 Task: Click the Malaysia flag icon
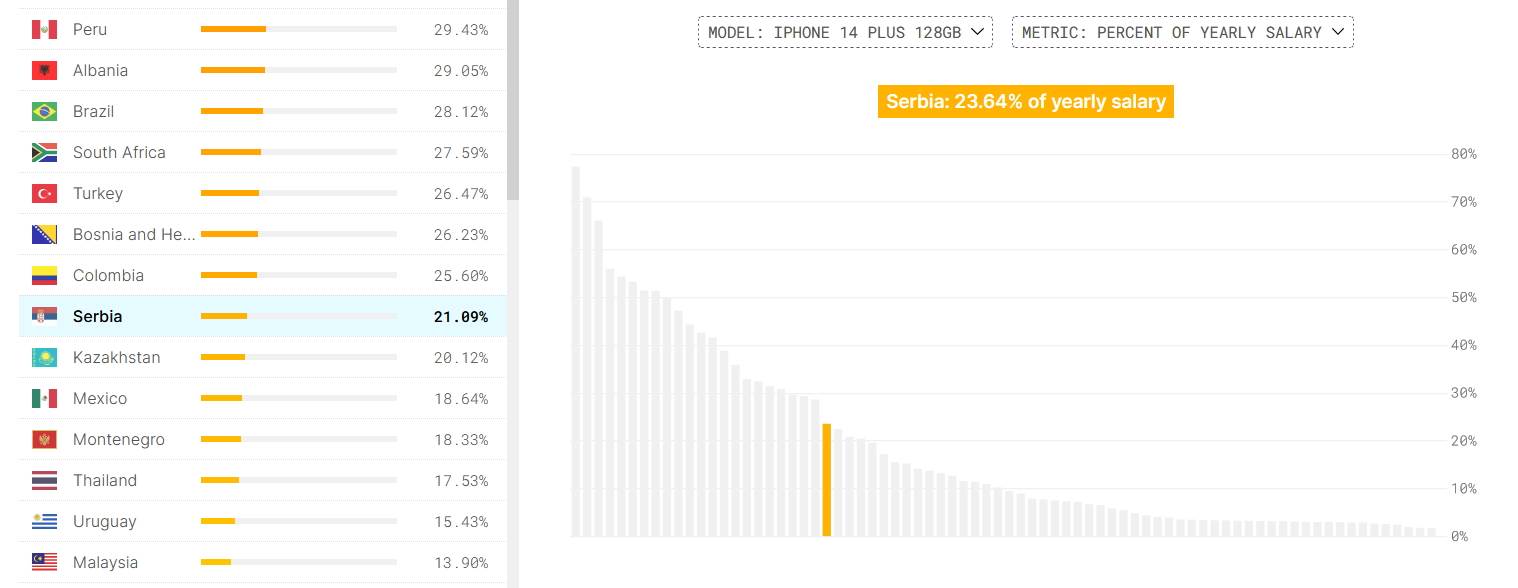(x=44, y=562)
